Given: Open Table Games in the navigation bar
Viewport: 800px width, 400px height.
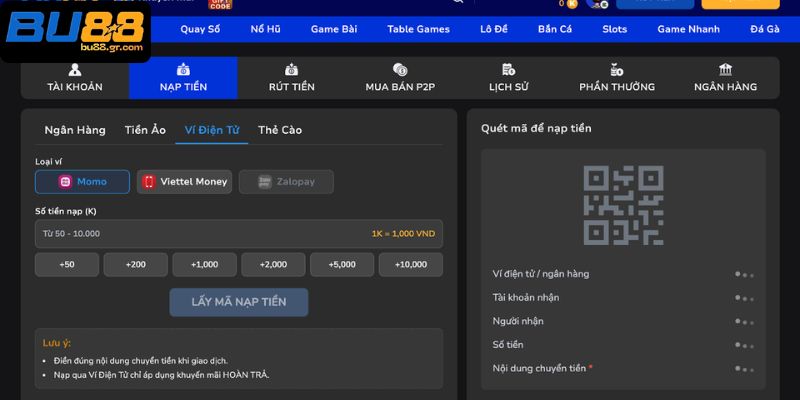Looking at the screenshot, I should point(418,29).
